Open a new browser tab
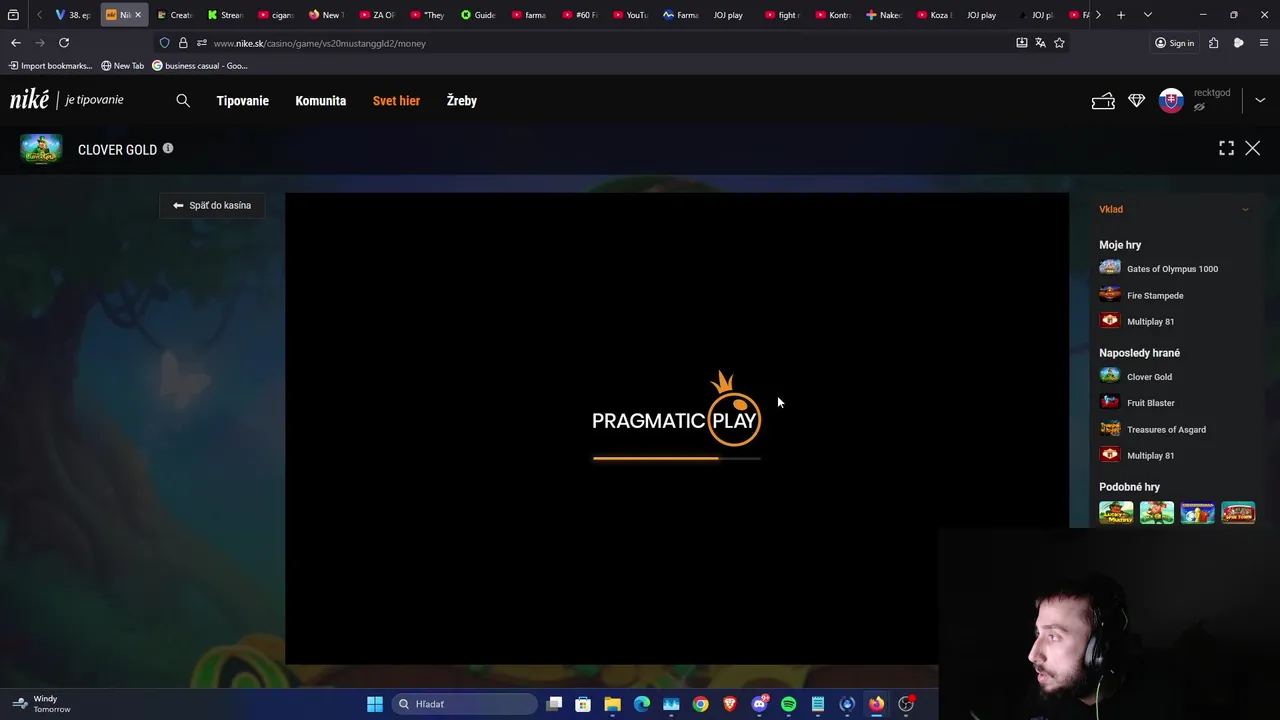 point(1121,15)
